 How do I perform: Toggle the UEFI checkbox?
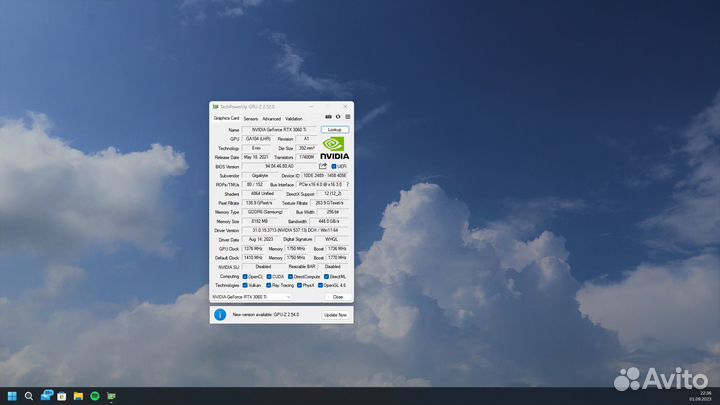pos(334,166)
